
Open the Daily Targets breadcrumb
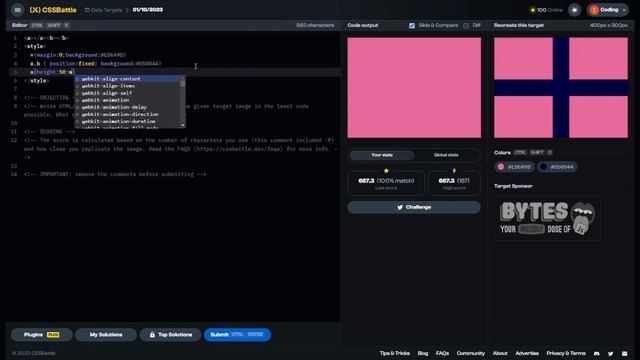pos(103,10)
